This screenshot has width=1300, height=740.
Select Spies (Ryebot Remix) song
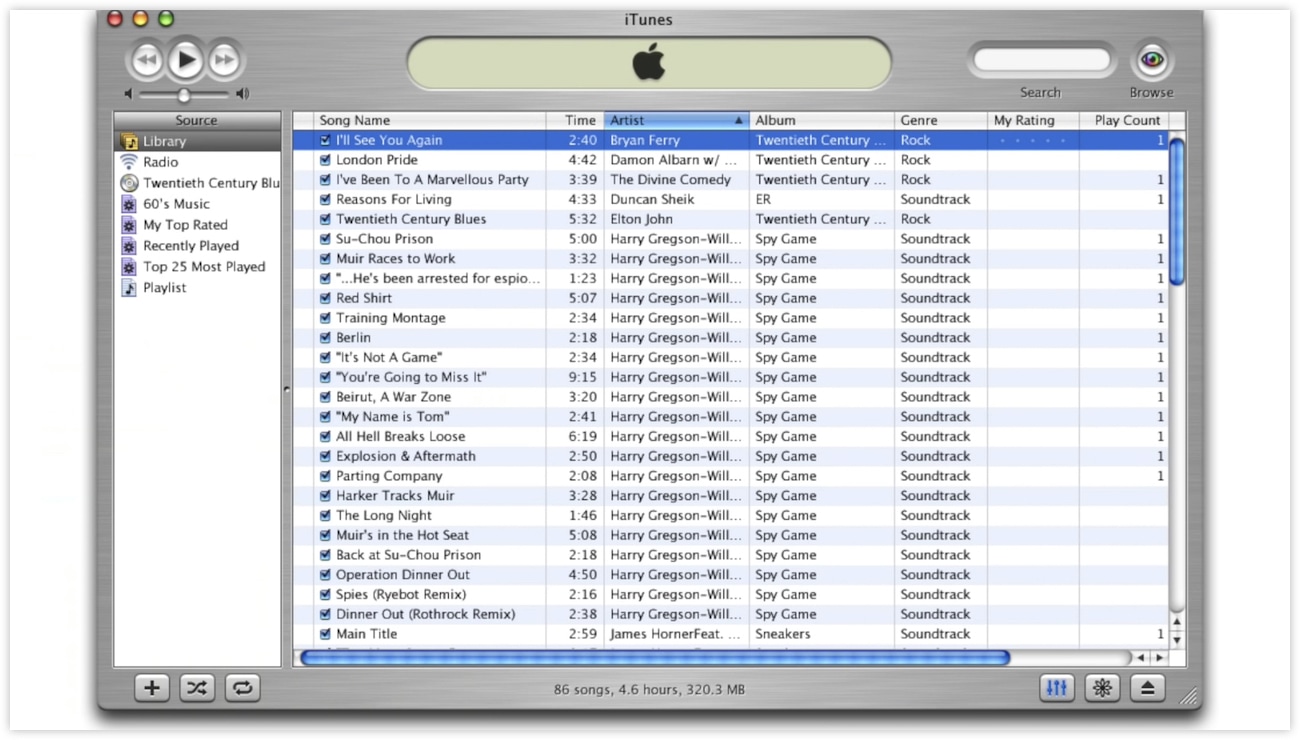[401, 595]
